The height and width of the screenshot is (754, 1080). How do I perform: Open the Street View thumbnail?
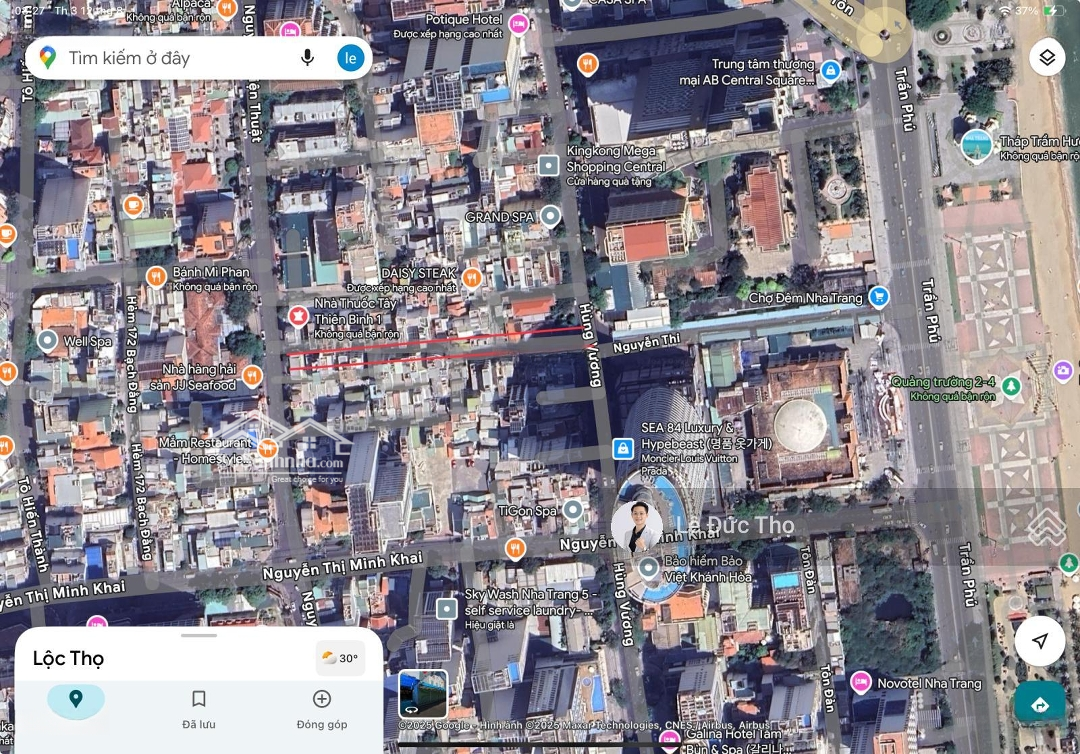[423, 693]
